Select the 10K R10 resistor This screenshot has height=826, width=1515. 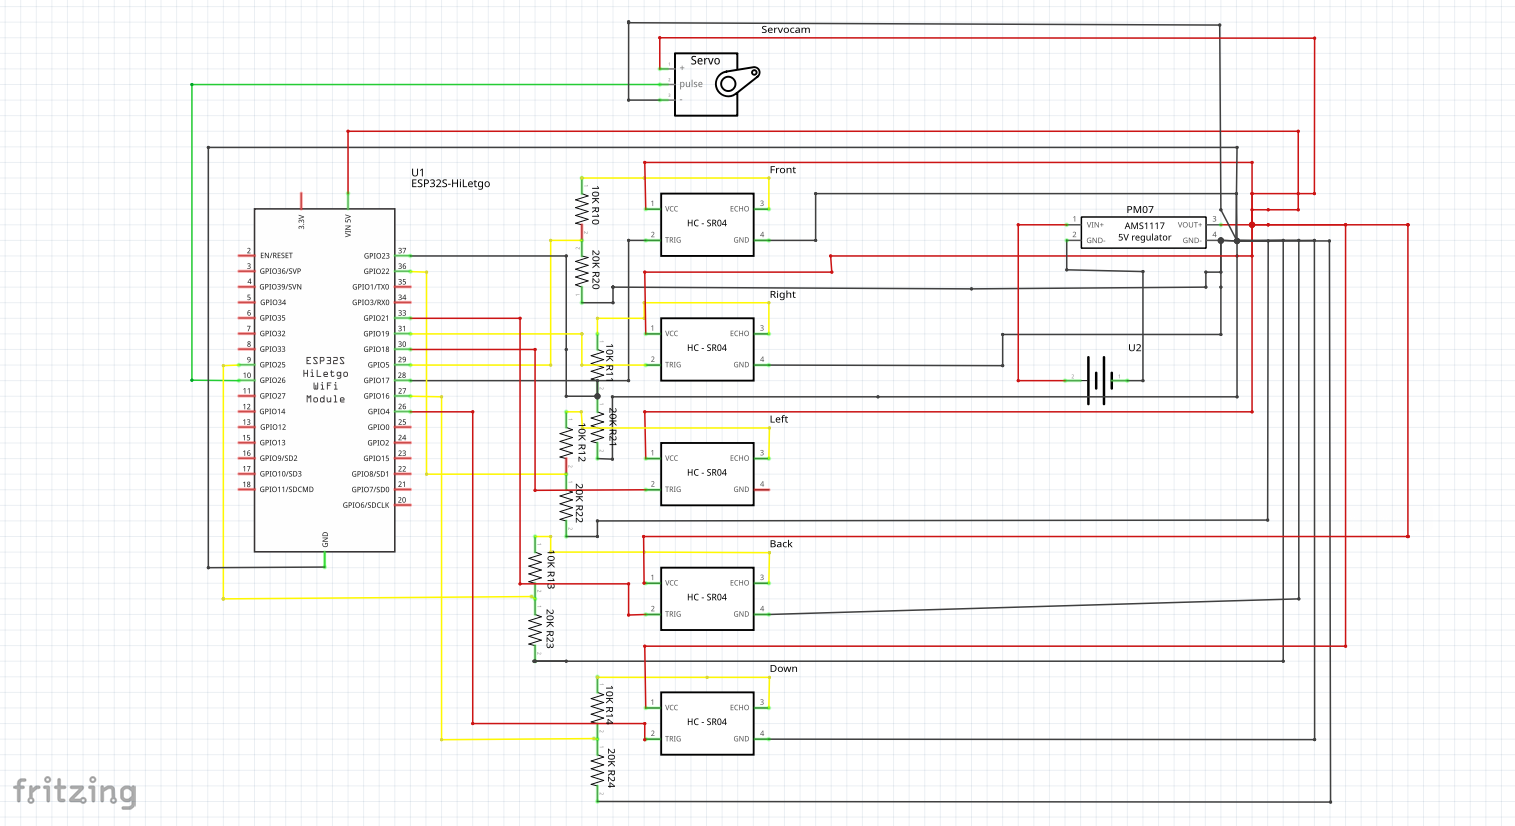(x=582, y=209)
